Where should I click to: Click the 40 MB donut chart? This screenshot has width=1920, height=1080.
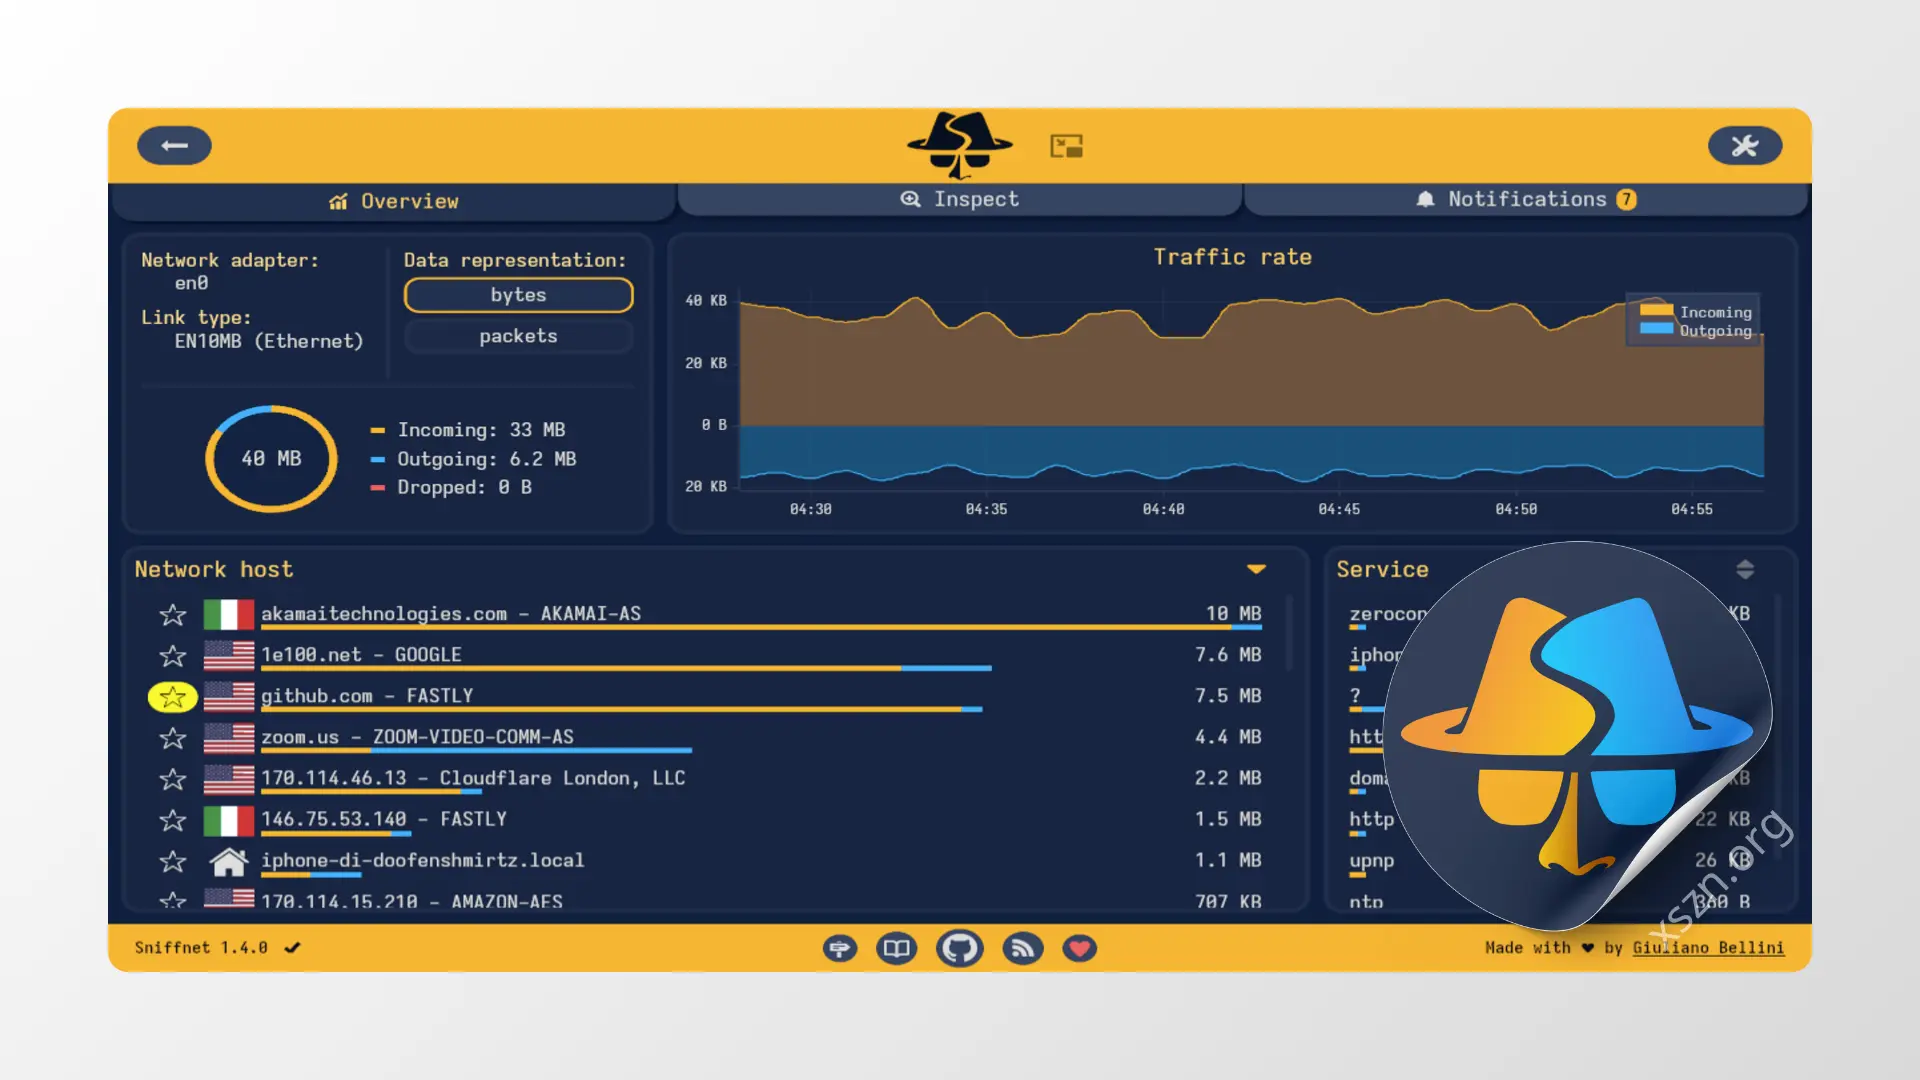[271, 458]
